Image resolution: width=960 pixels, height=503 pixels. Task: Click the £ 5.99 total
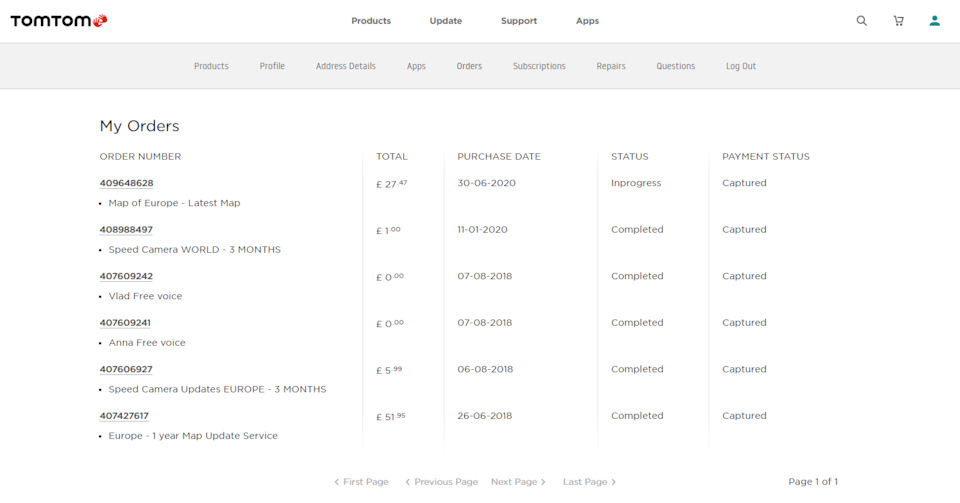coord(389,370)
